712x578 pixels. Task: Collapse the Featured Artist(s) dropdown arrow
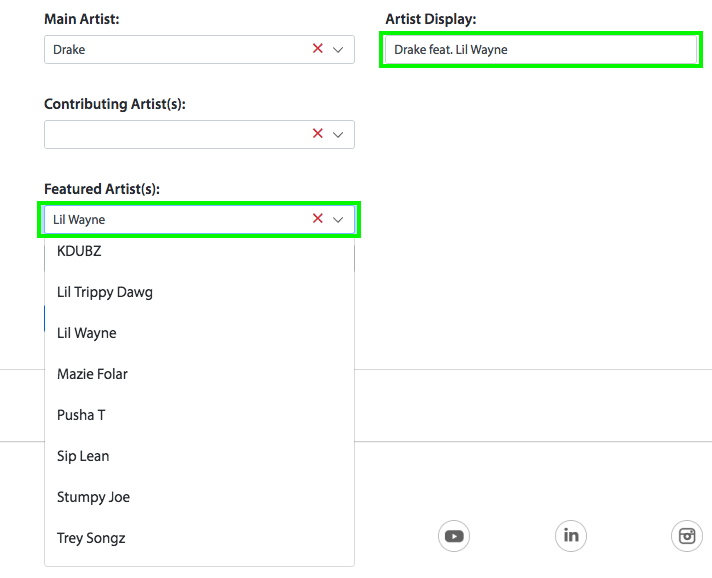pyautogui.click(x=338, y=220)
